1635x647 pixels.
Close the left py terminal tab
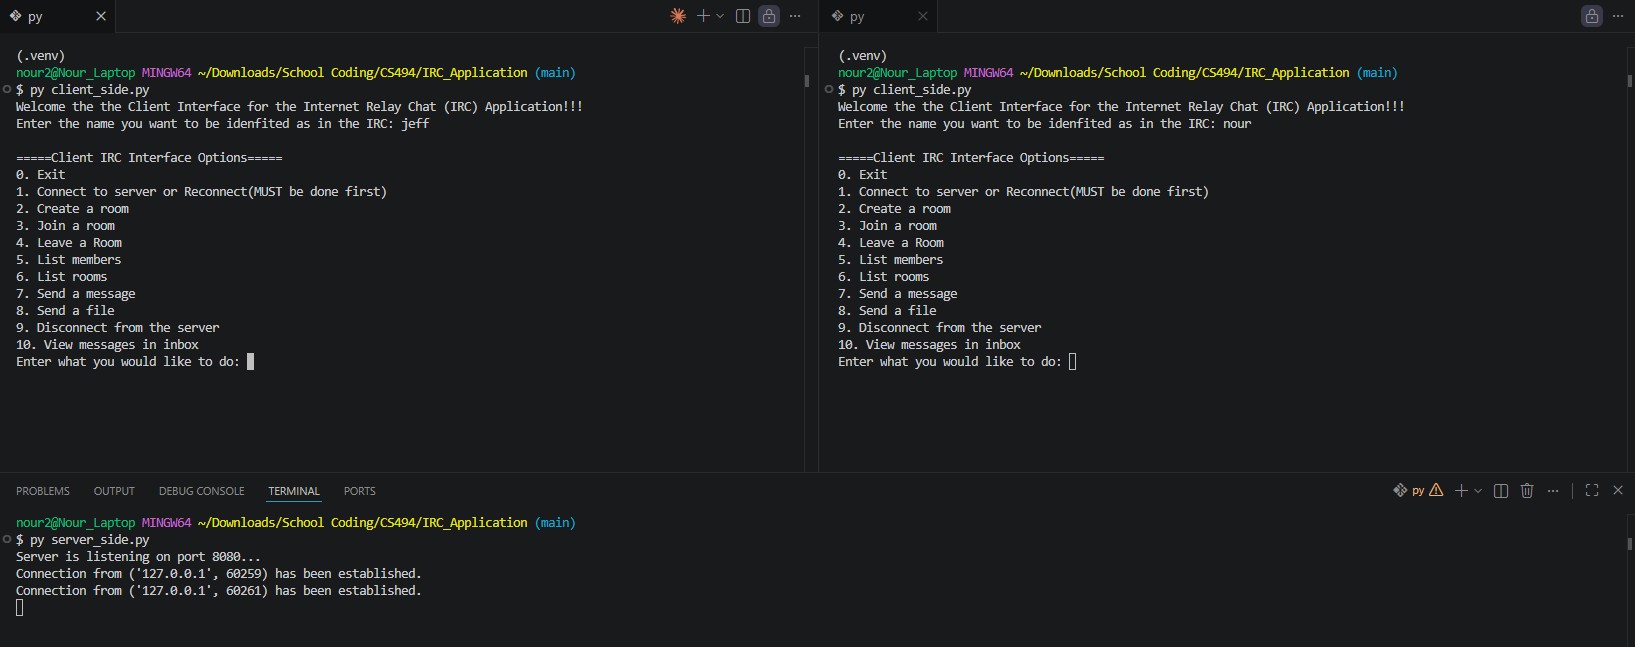tap(101, 16)
